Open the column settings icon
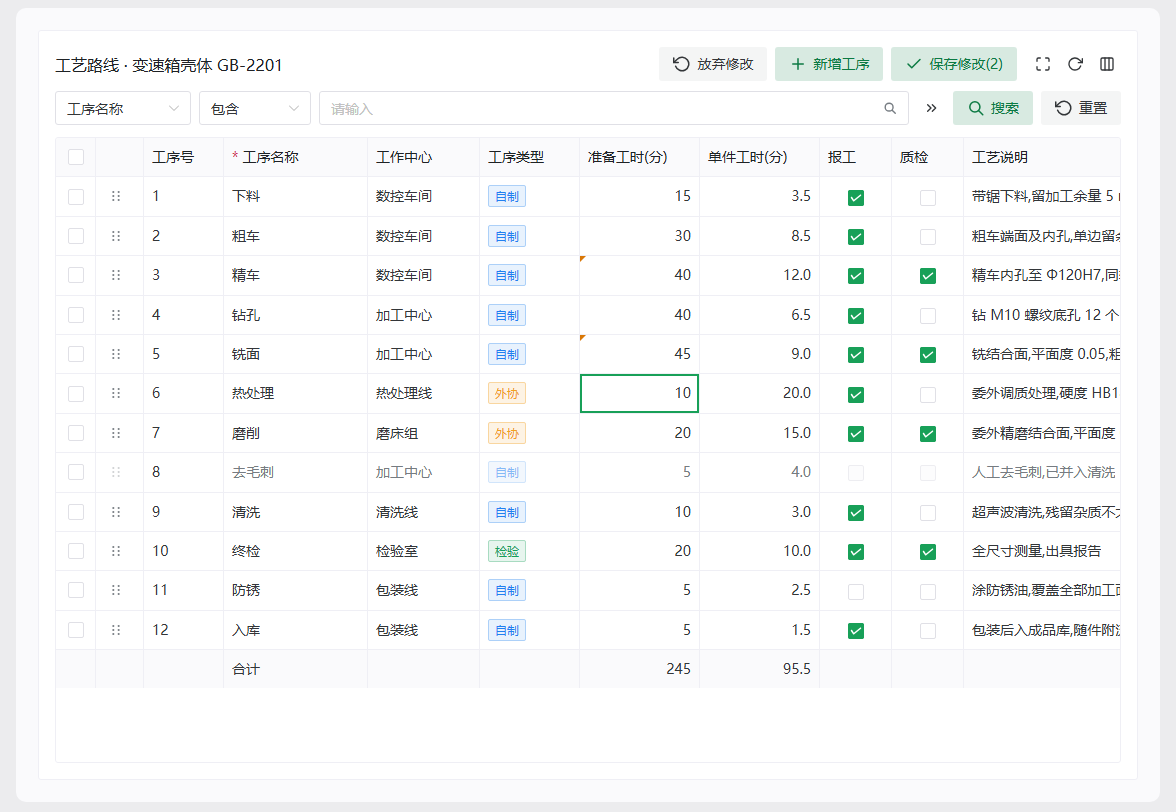 1106,64
